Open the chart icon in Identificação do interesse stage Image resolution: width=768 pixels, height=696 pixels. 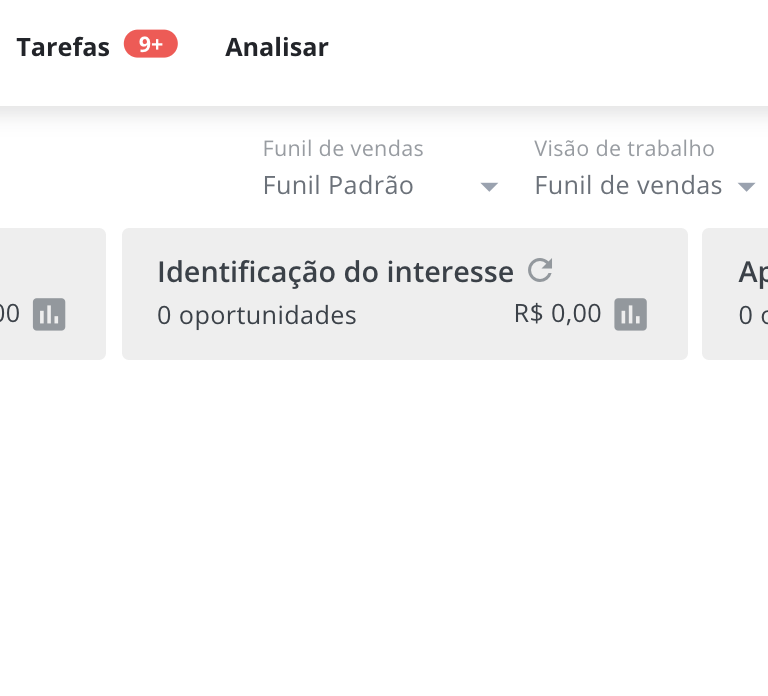coord(630,314)
